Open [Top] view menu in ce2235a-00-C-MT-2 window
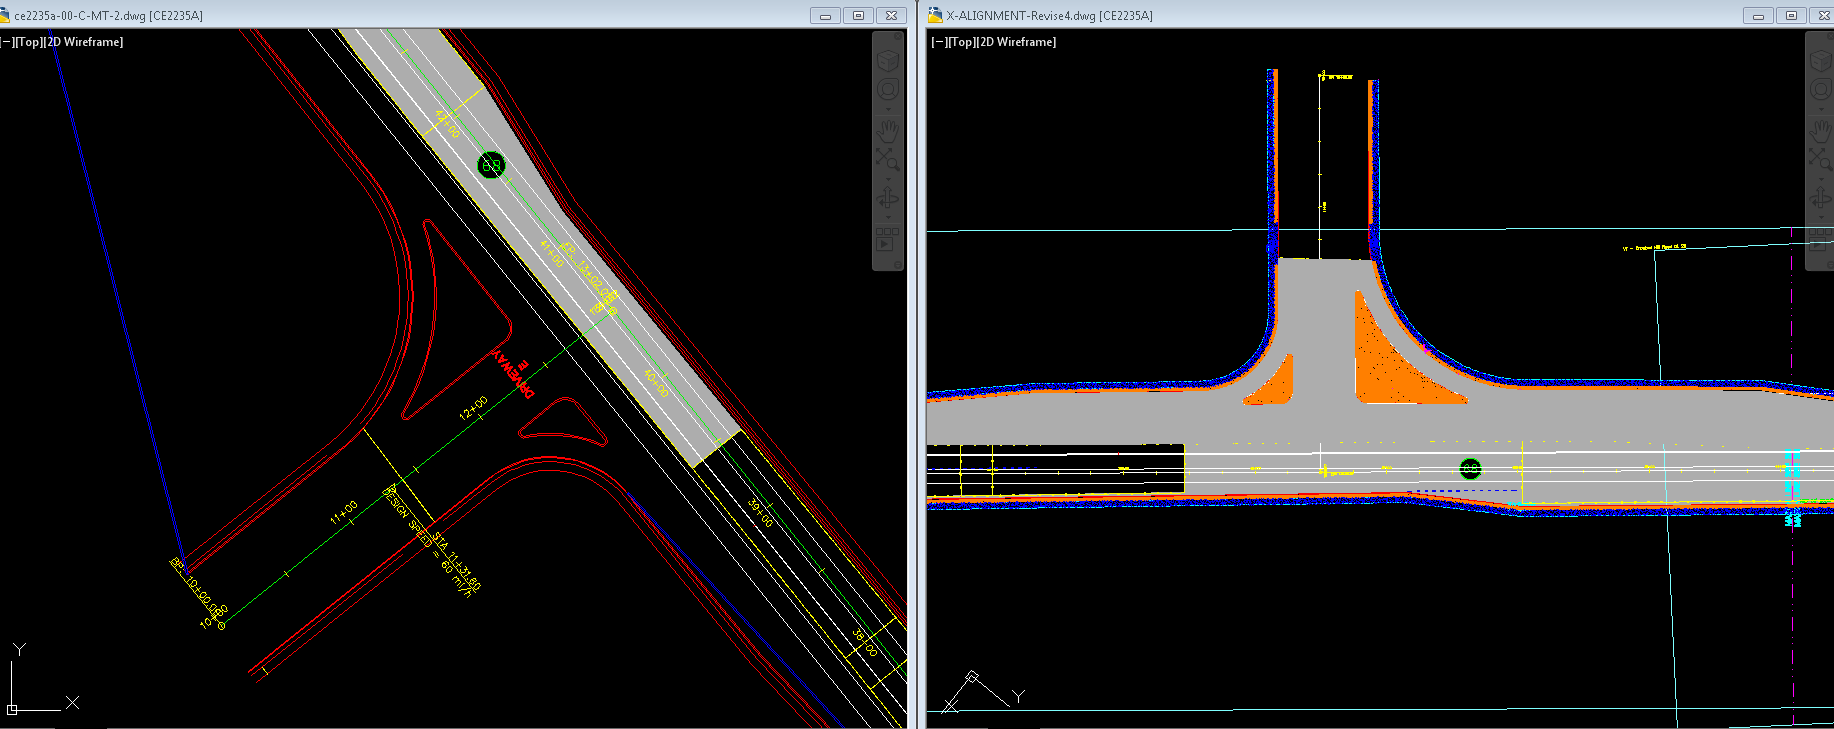The image size is (1834, 729). [30, 42]
